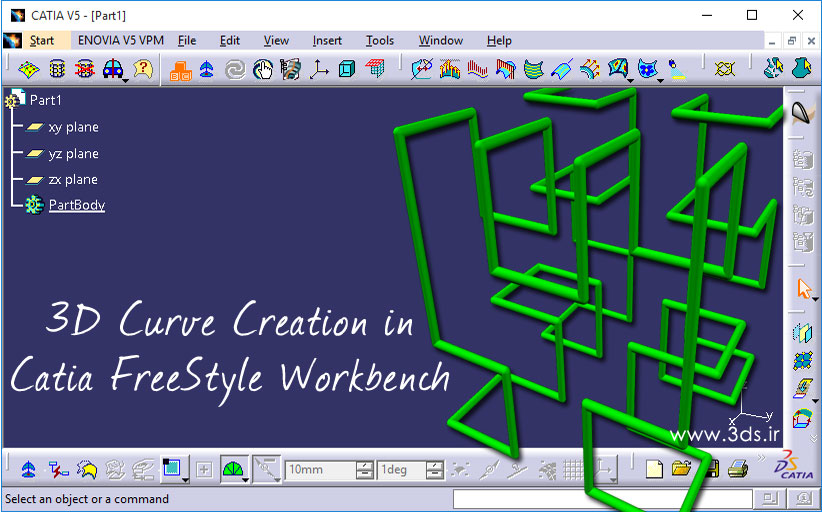Click the teal solid shape icon at toolbar end
The height and width of the screenshot is (512, 822).
click(x=802, y=69)
